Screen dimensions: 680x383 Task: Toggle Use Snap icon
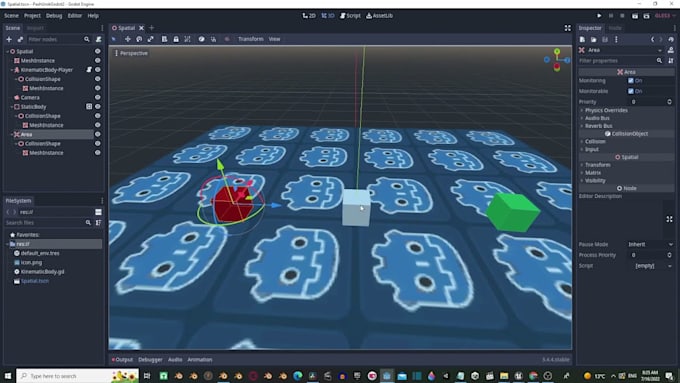click(213, 39)
